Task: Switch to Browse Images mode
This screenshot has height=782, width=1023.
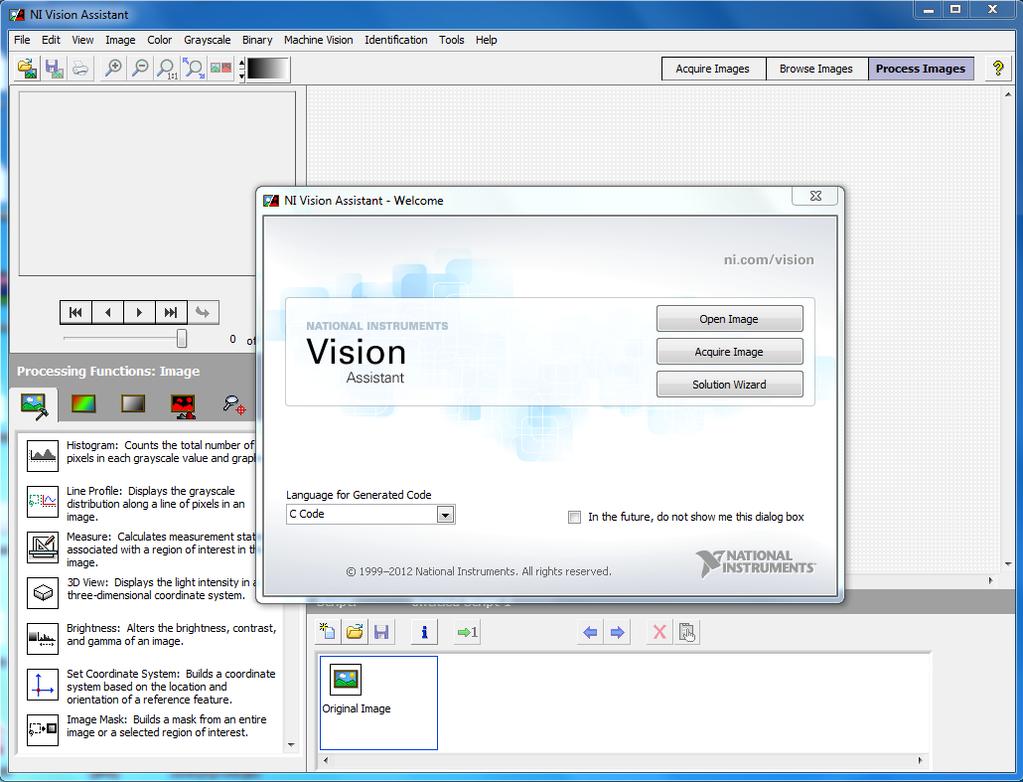Action: click(x=816, y=68)
